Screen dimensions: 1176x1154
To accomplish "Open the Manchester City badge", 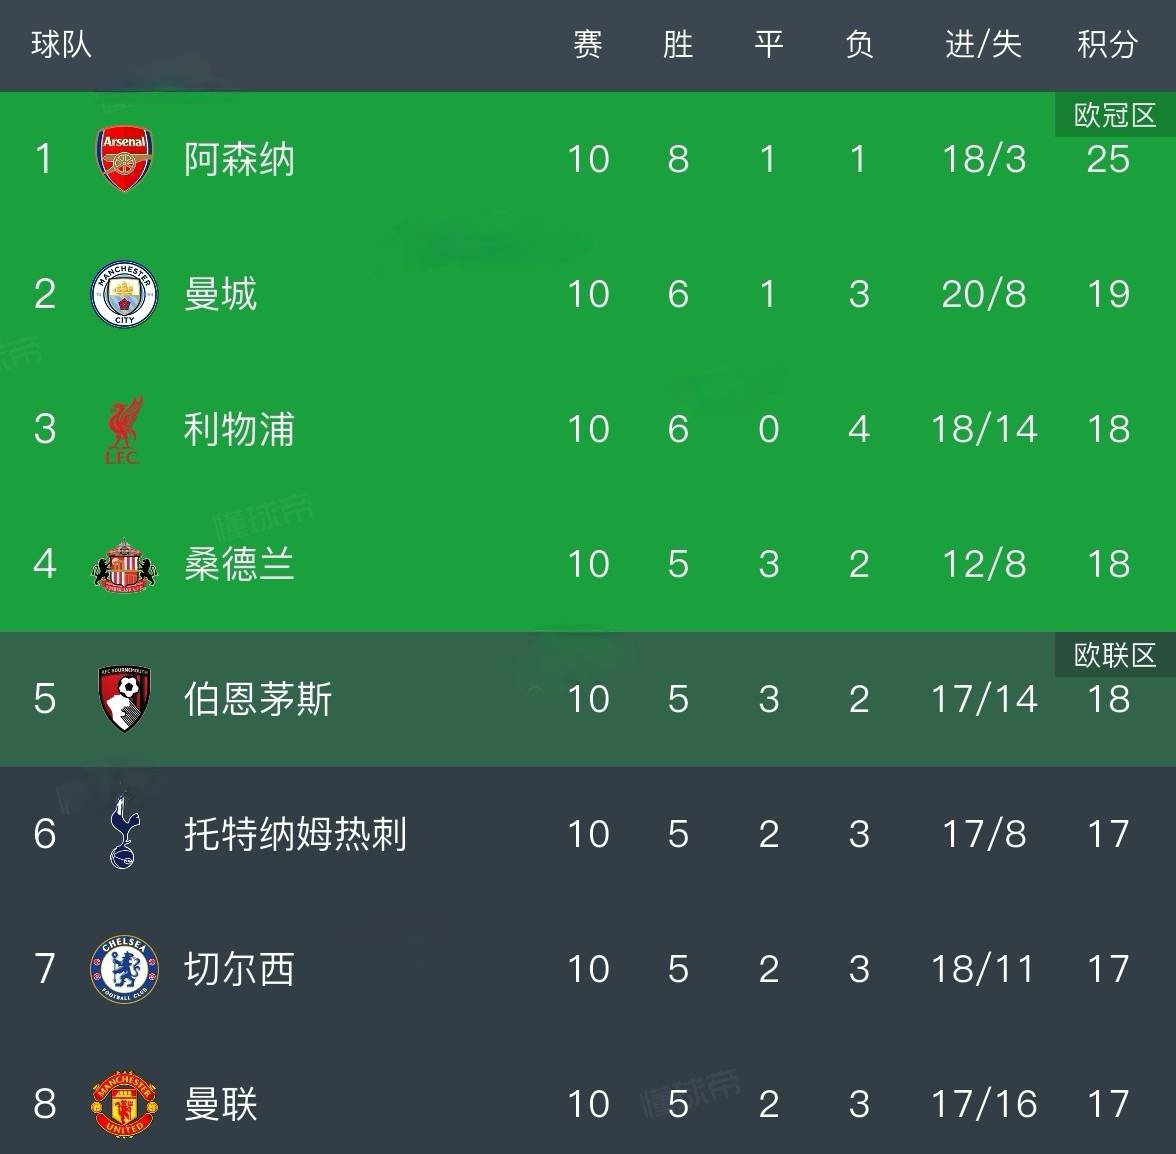I will click(x=124, y=294).
